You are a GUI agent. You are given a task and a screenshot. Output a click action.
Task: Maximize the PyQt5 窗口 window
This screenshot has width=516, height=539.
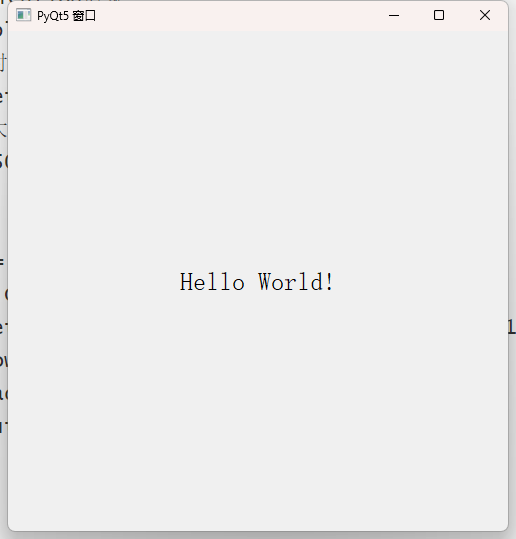(x=439, y=15)
